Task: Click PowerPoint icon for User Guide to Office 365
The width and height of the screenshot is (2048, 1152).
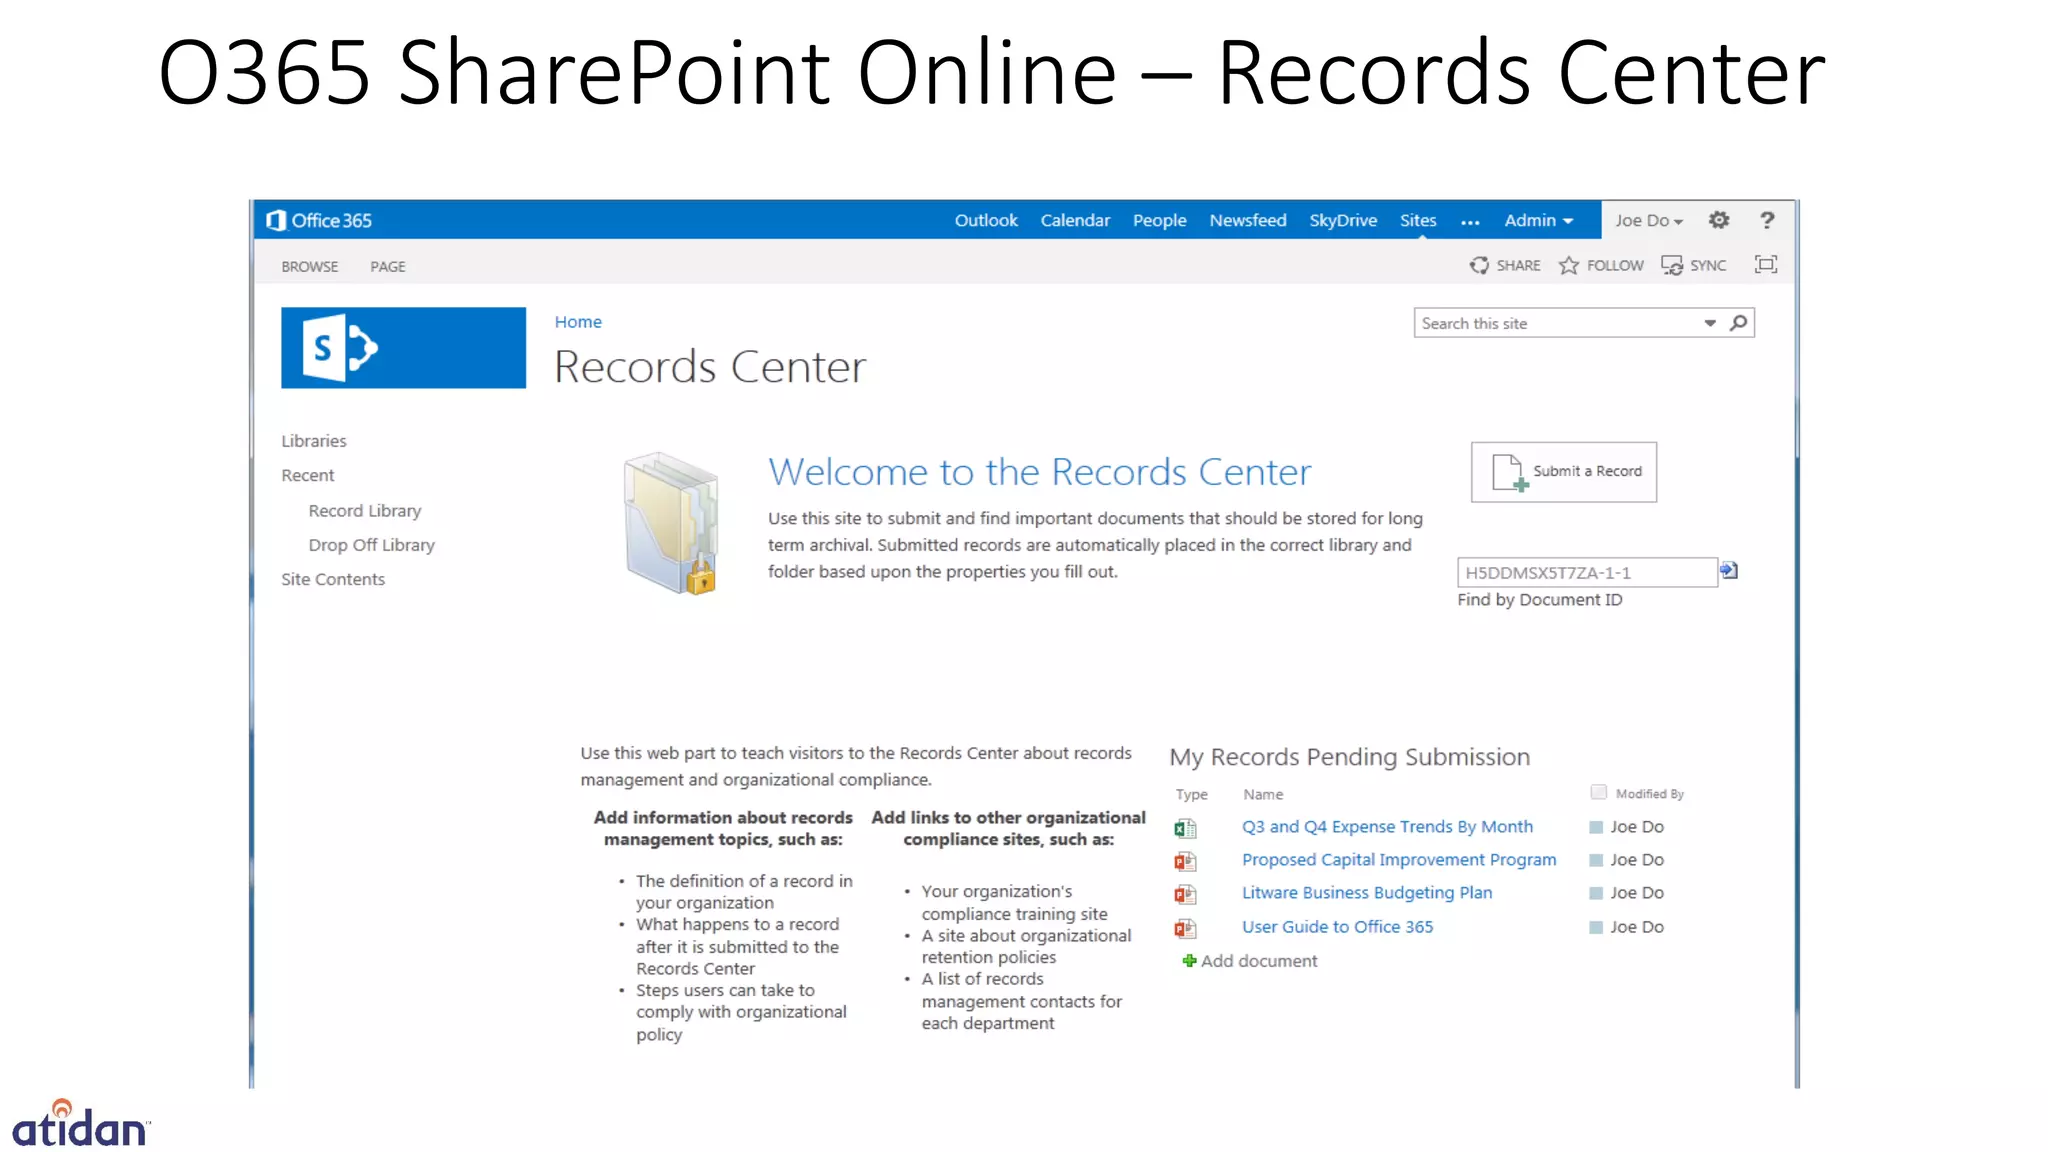Action: tap(1185, 928)
